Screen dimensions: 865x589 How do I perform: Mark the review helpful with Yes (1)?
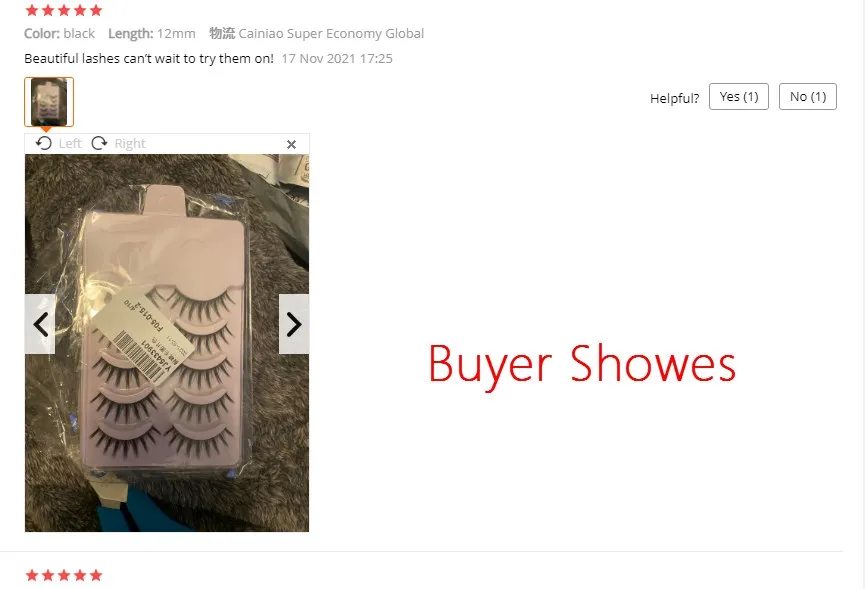tap(739, 97)
